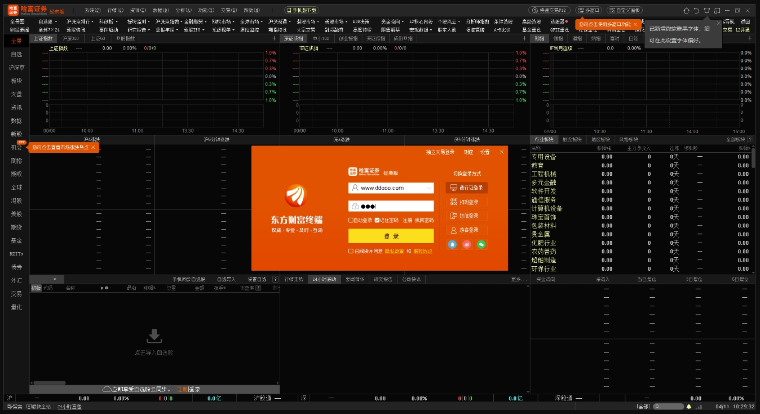This screenshot has height=414, width=760.
Task: Click the password field in the login dialog
Action: coord(391,206)
